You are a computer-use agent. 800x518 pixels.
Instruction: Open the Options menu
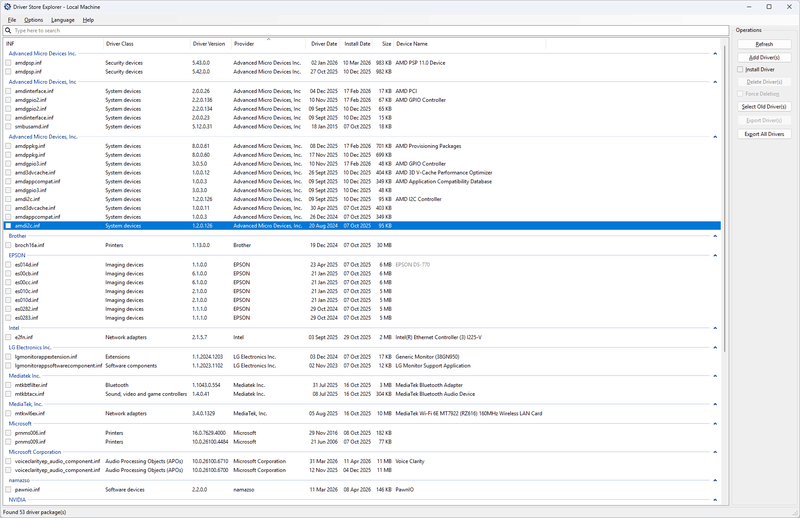tap(34, 20)
